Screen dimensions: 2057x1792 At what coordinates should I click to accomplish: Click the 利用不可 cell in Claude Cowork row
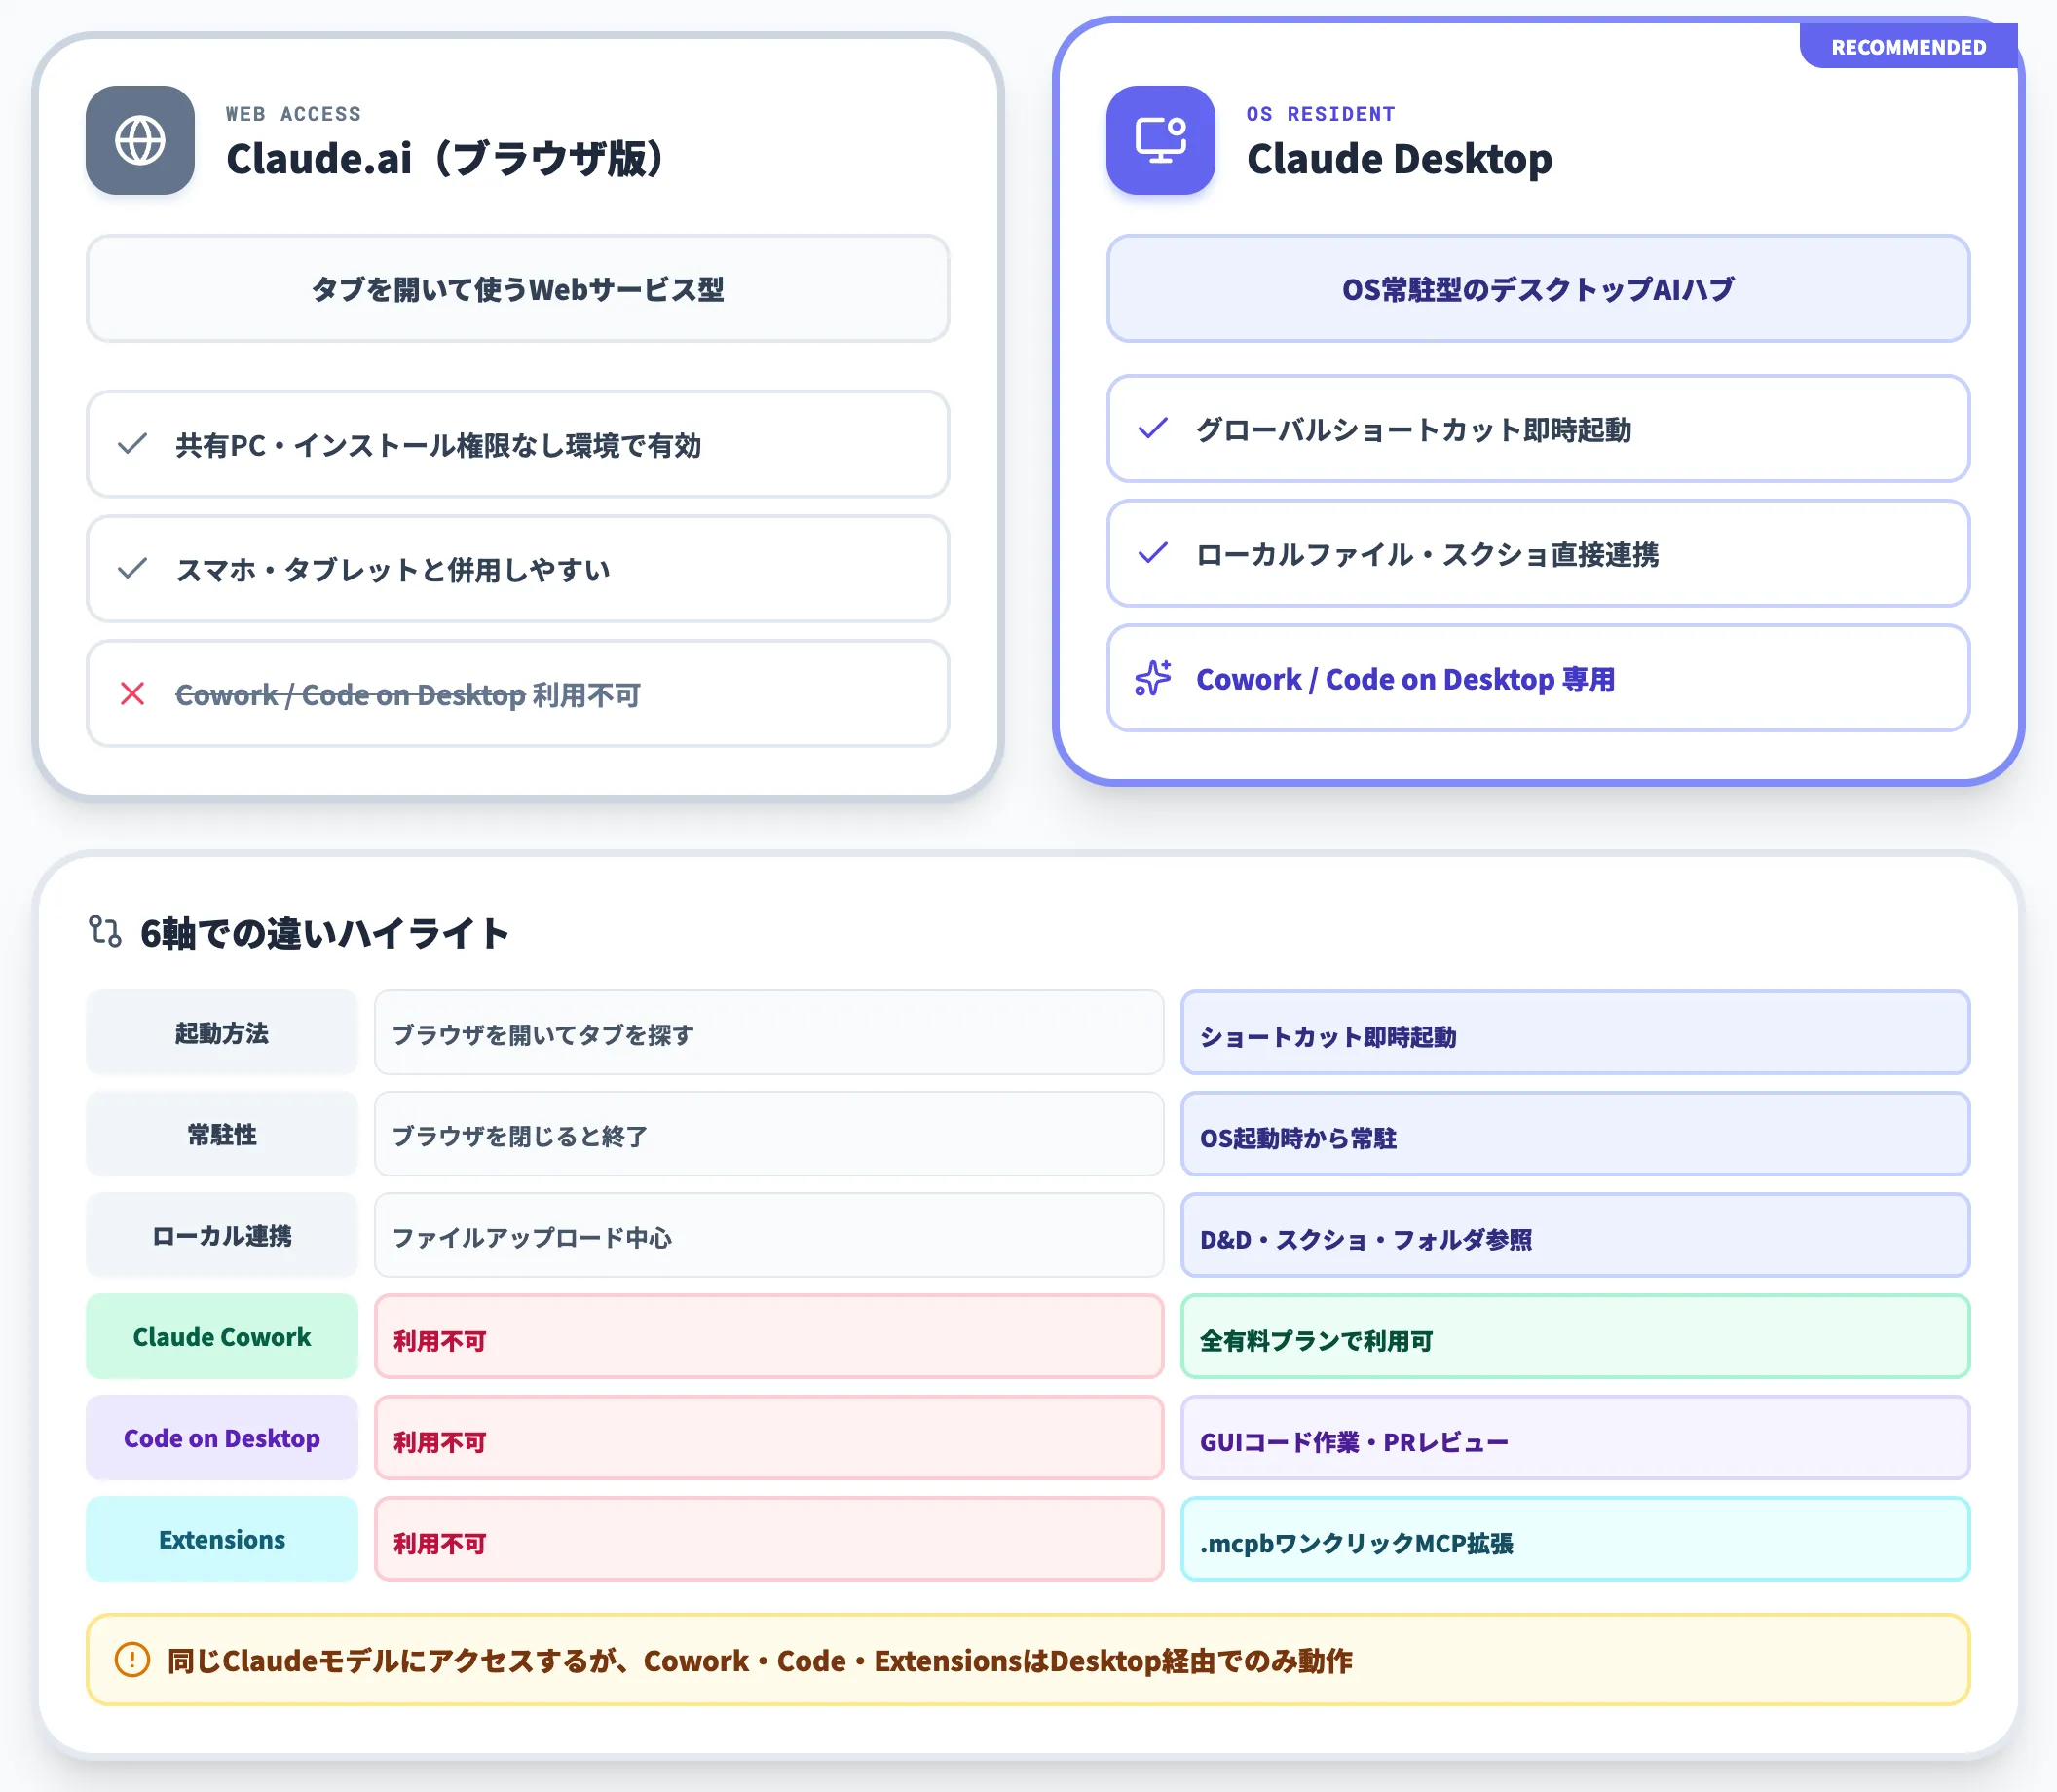click(769, 1336)
